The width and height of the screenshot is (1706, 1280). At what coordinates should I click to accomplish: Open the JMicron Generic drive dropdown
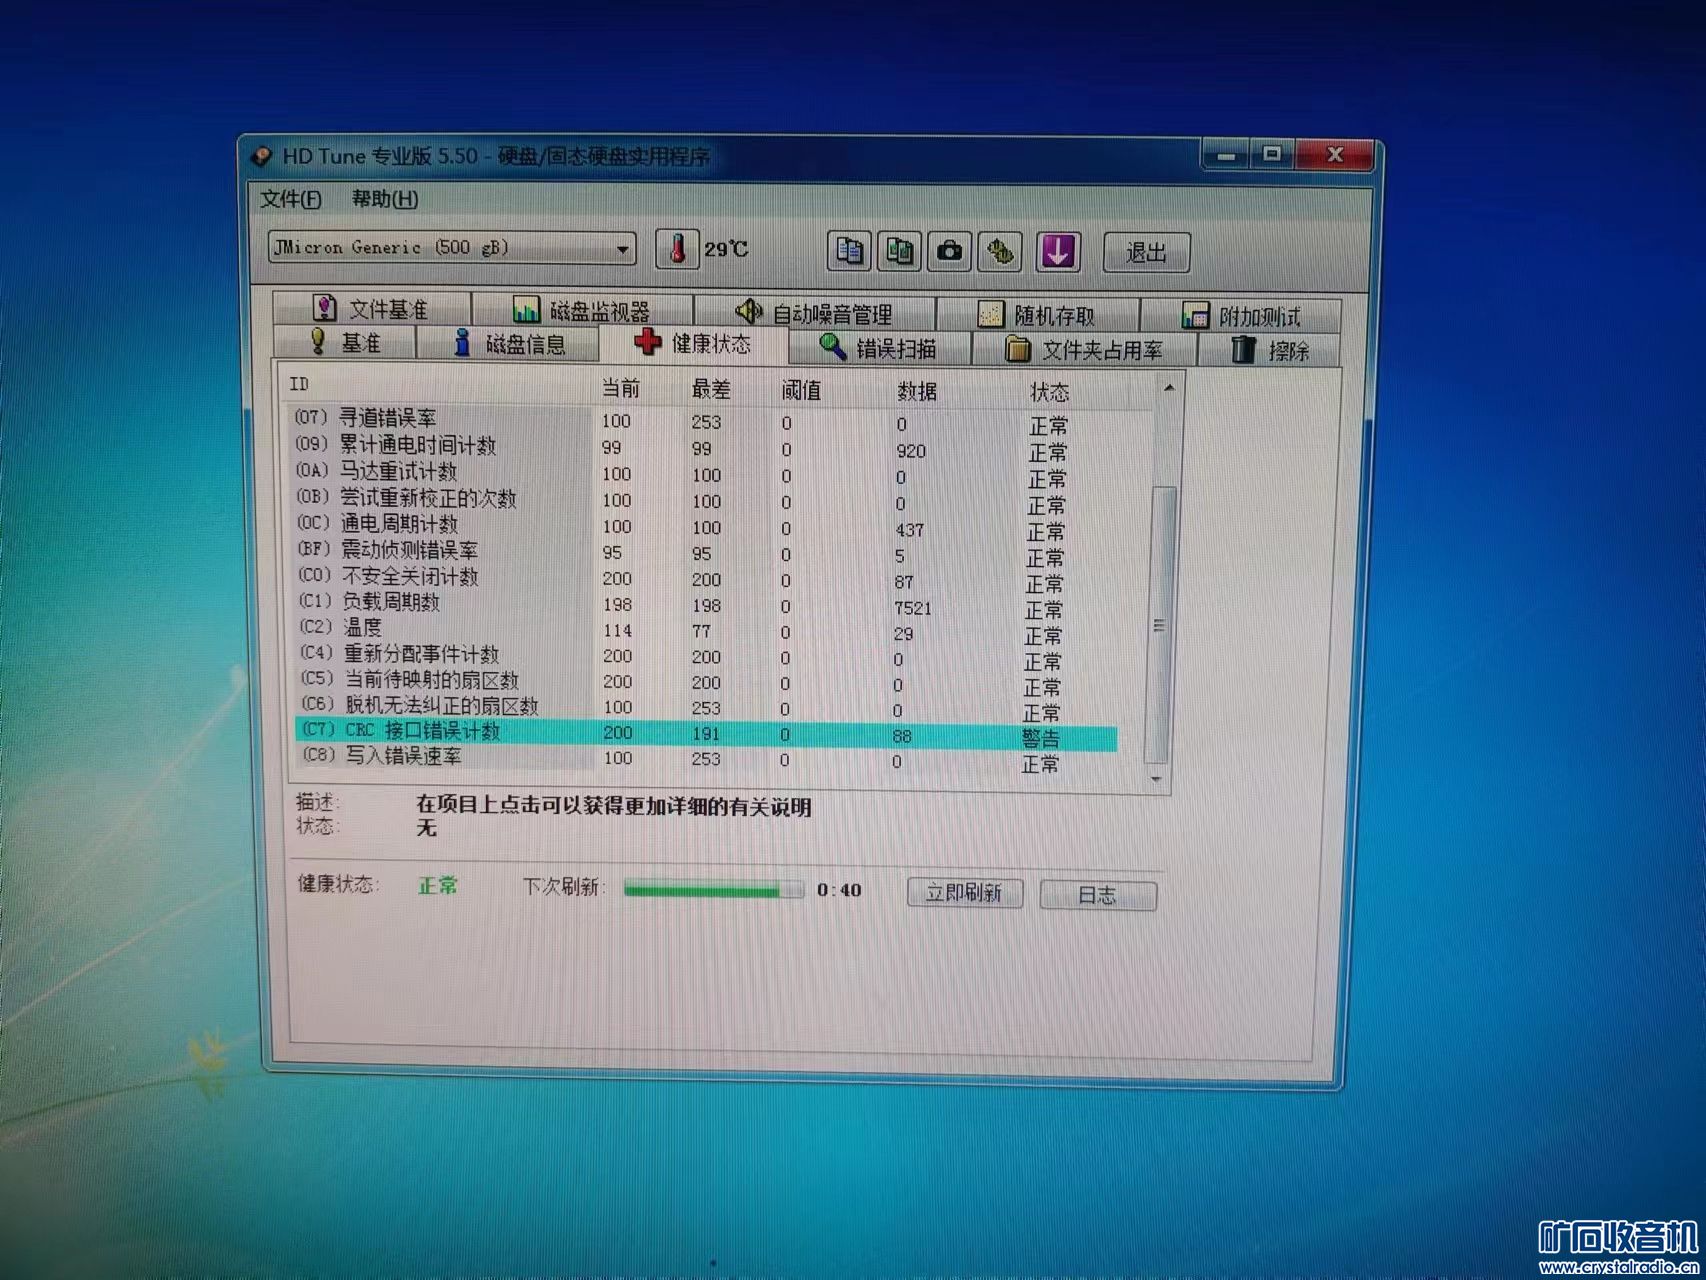point(452,247)
